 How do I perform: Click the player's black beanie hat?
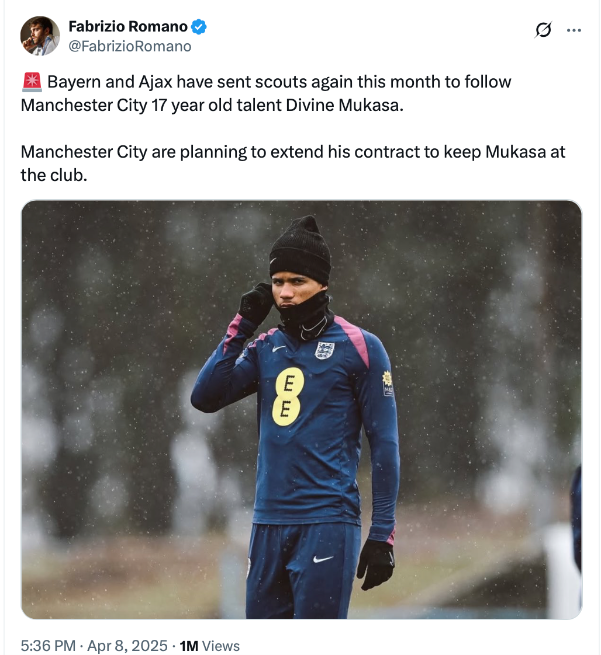(x=299, y=249)
